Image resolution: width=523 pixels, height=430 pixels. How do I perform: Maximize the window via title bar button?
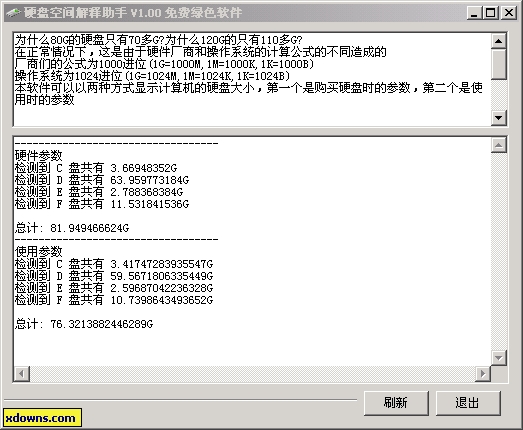coord(490,13)
